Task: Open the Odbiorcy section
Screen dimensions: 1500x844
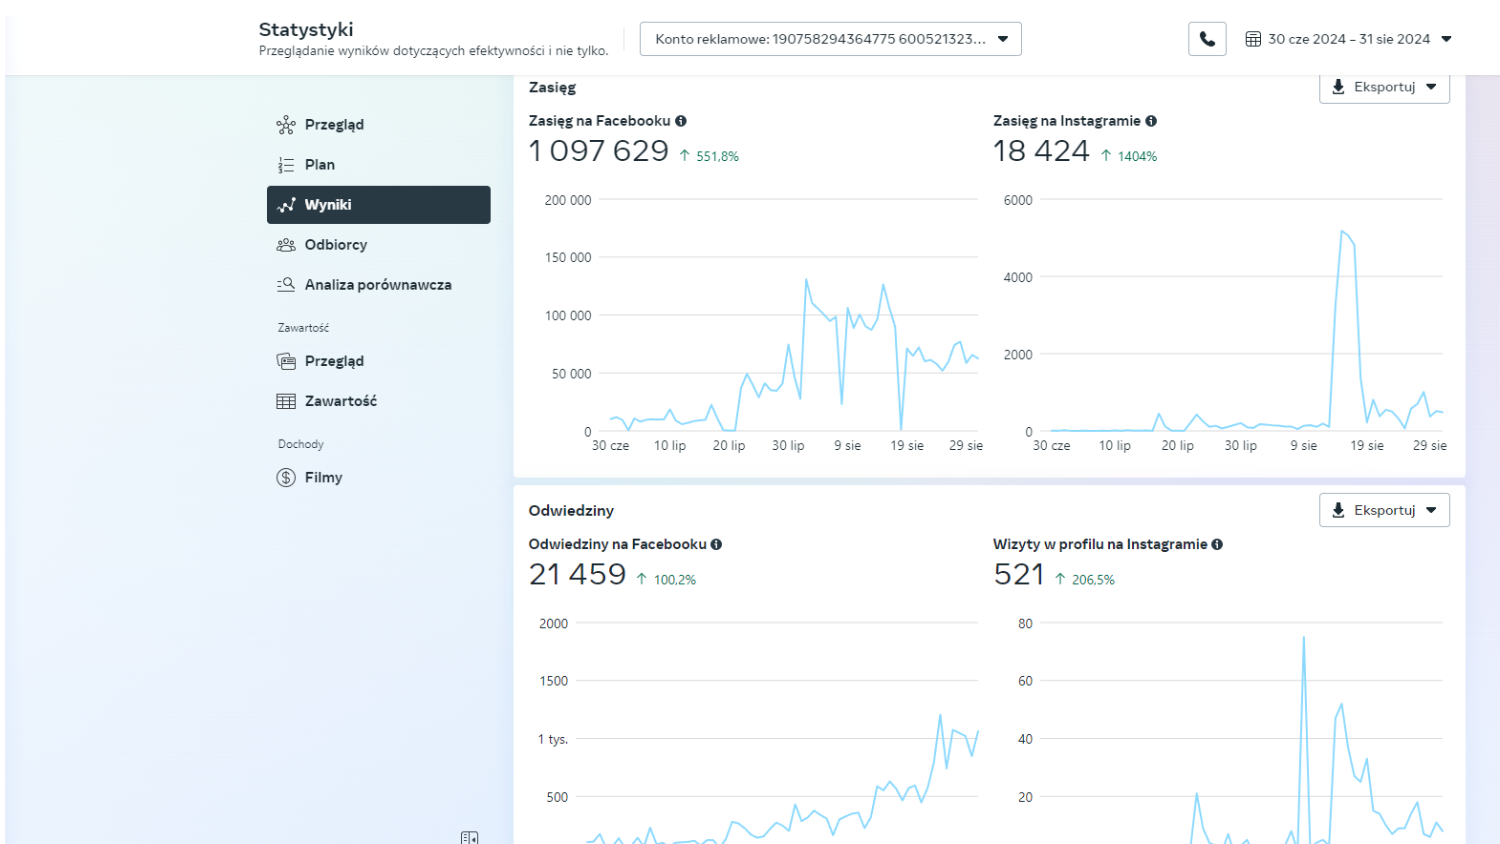Action: [335, 245]
